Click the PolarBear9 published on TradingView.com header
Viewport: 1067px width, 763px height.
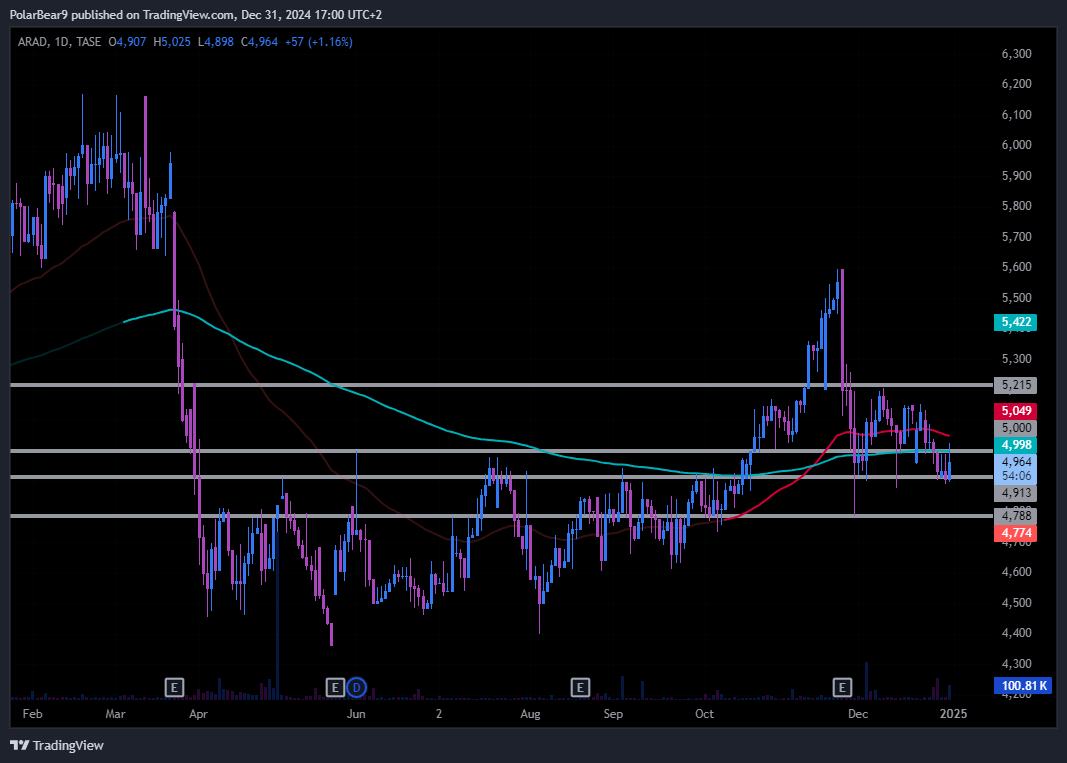tap(196, 14)
